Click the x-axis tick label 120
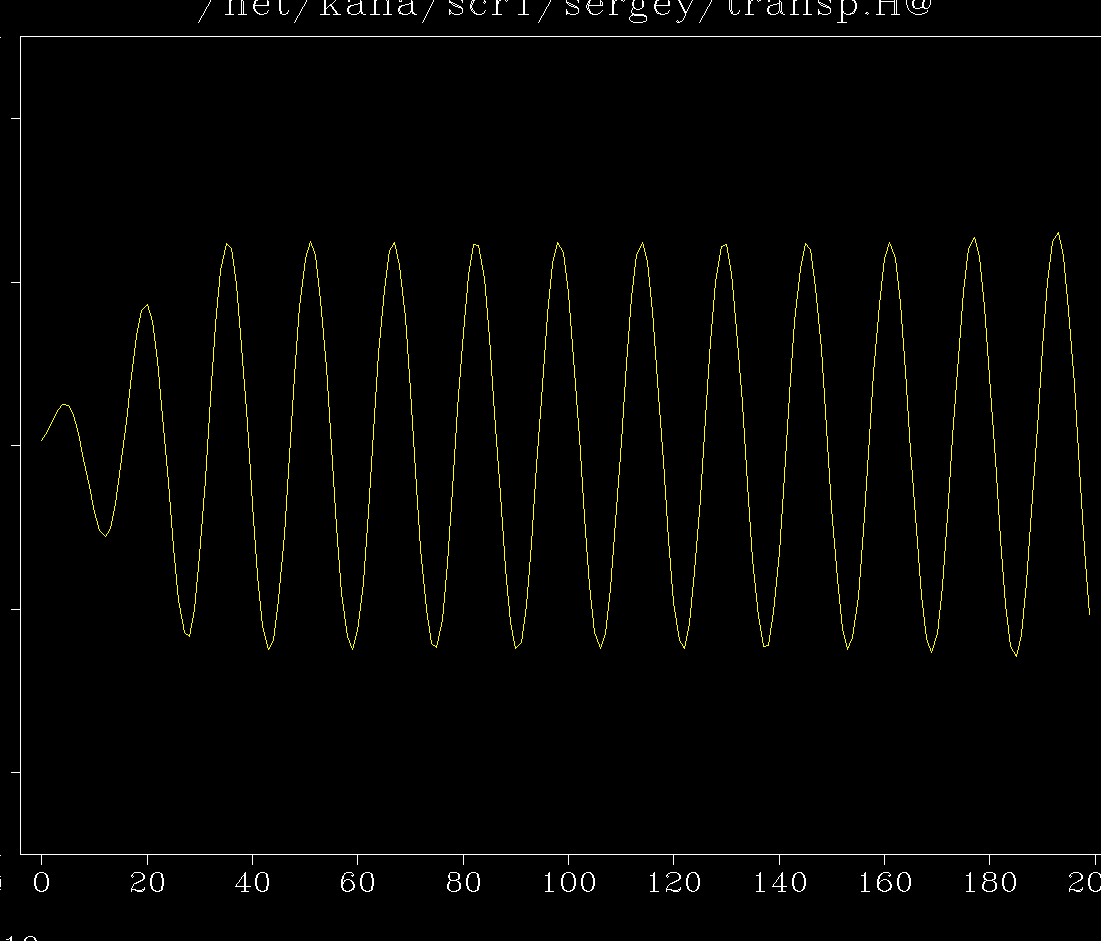Screen dimensions: 1101x941 673,883
